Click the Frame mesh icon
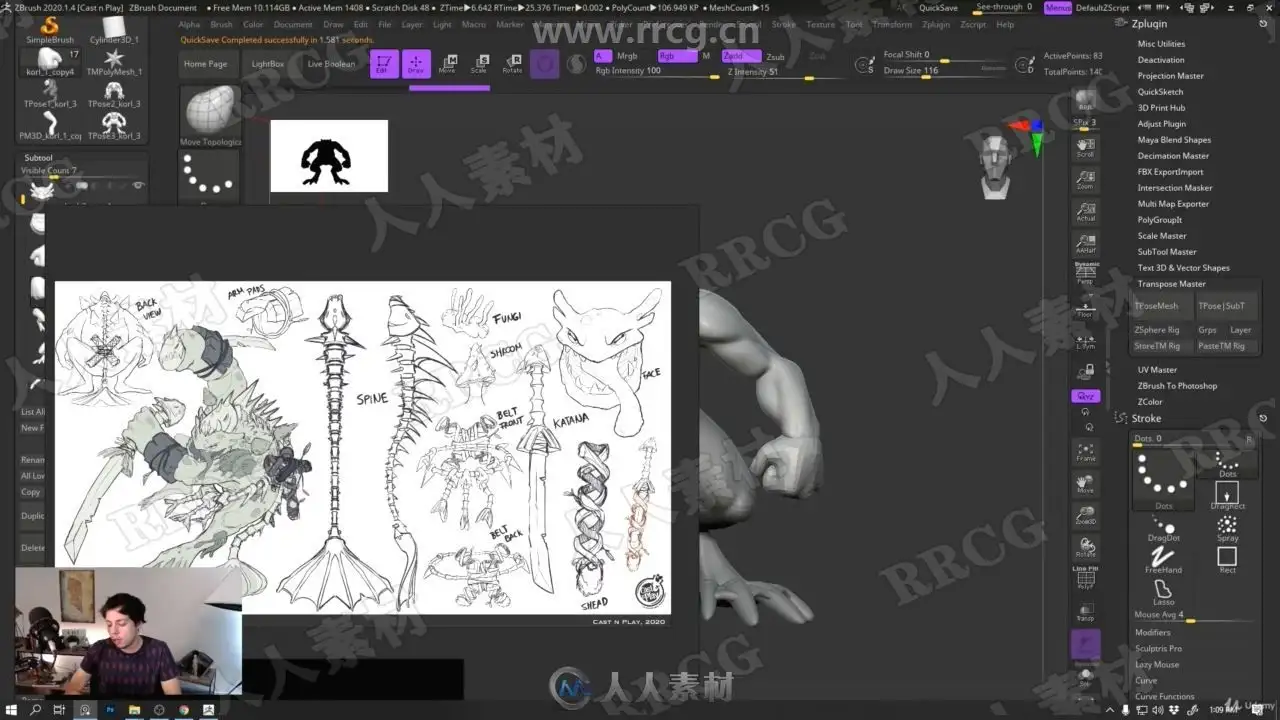 tap(1085, 452)
